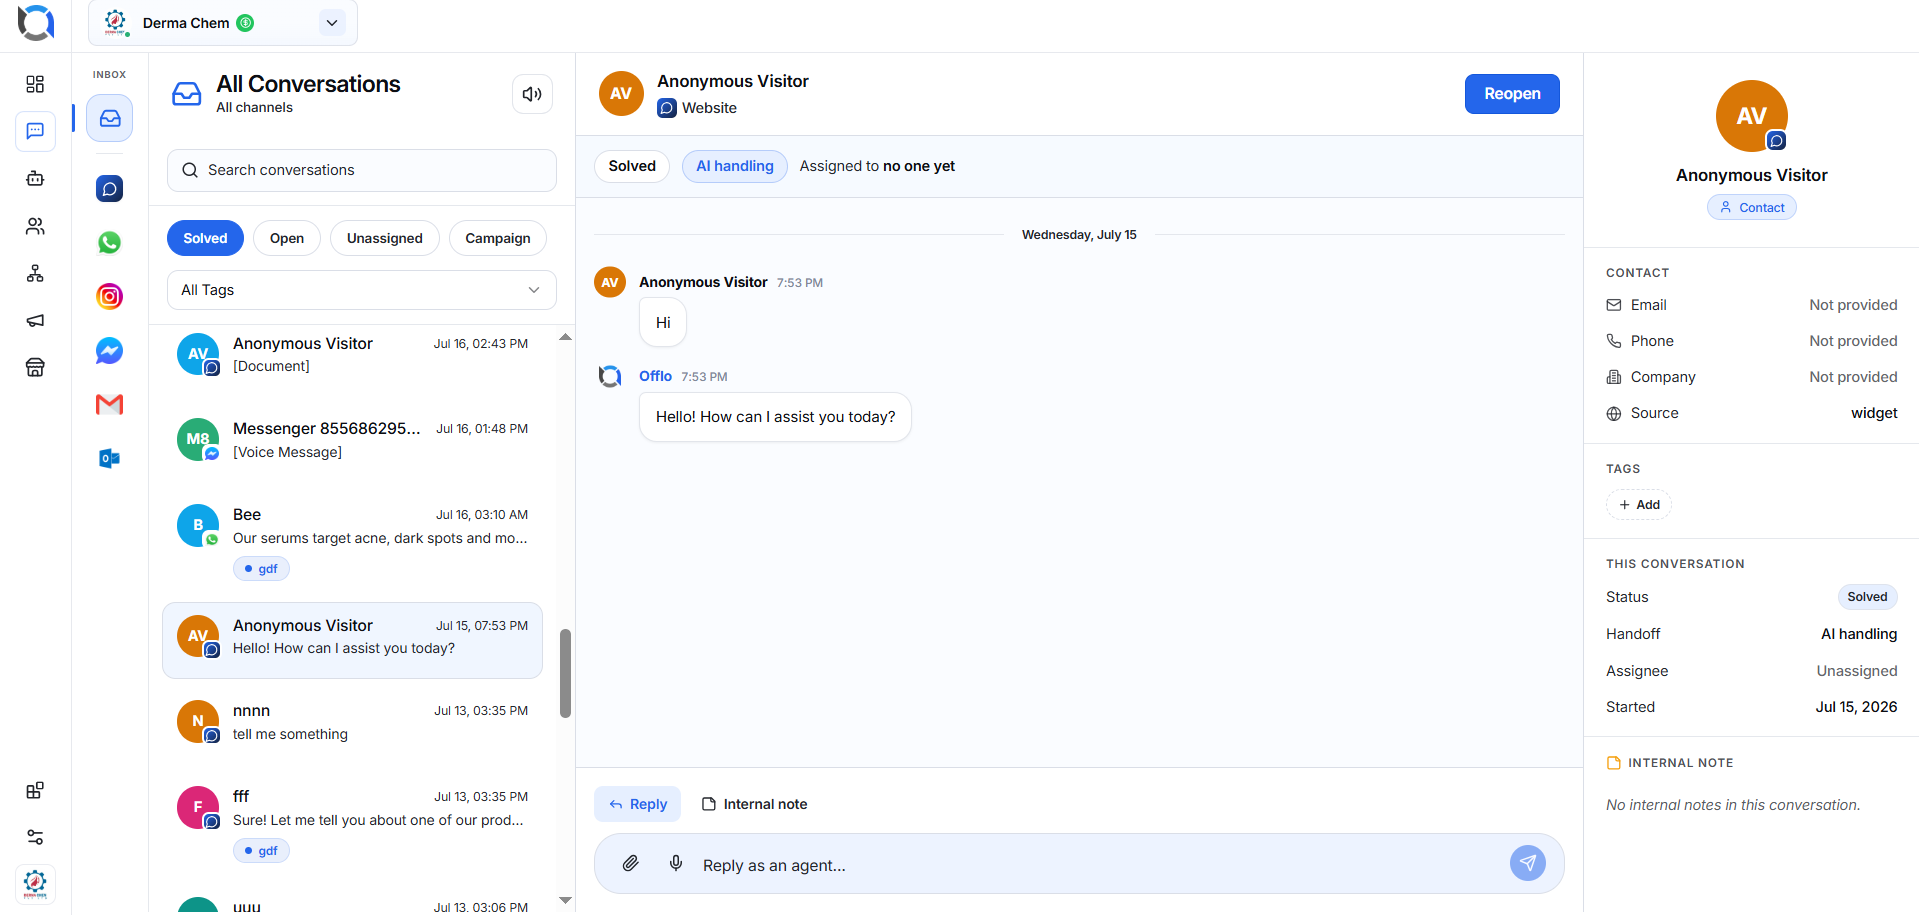The image size is (1919, 915).
Task: Open the integrations icon near sidebar bottom
Action: [35, 790]
